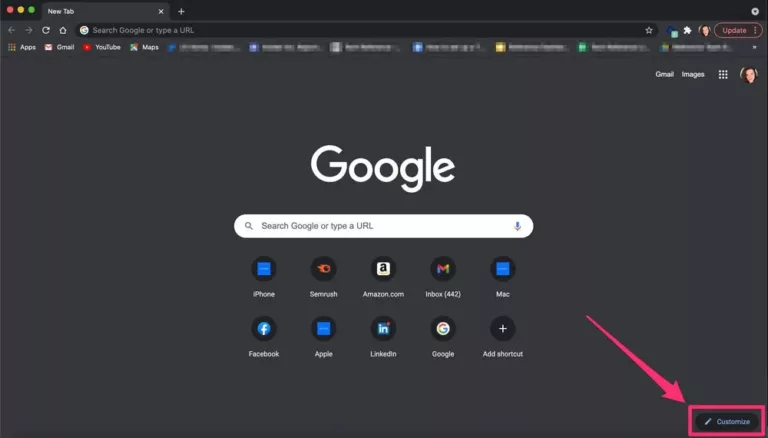Screen dimensions: 768x438
Task: Click the magnifier icon in search box
Action: pos(249,226)
